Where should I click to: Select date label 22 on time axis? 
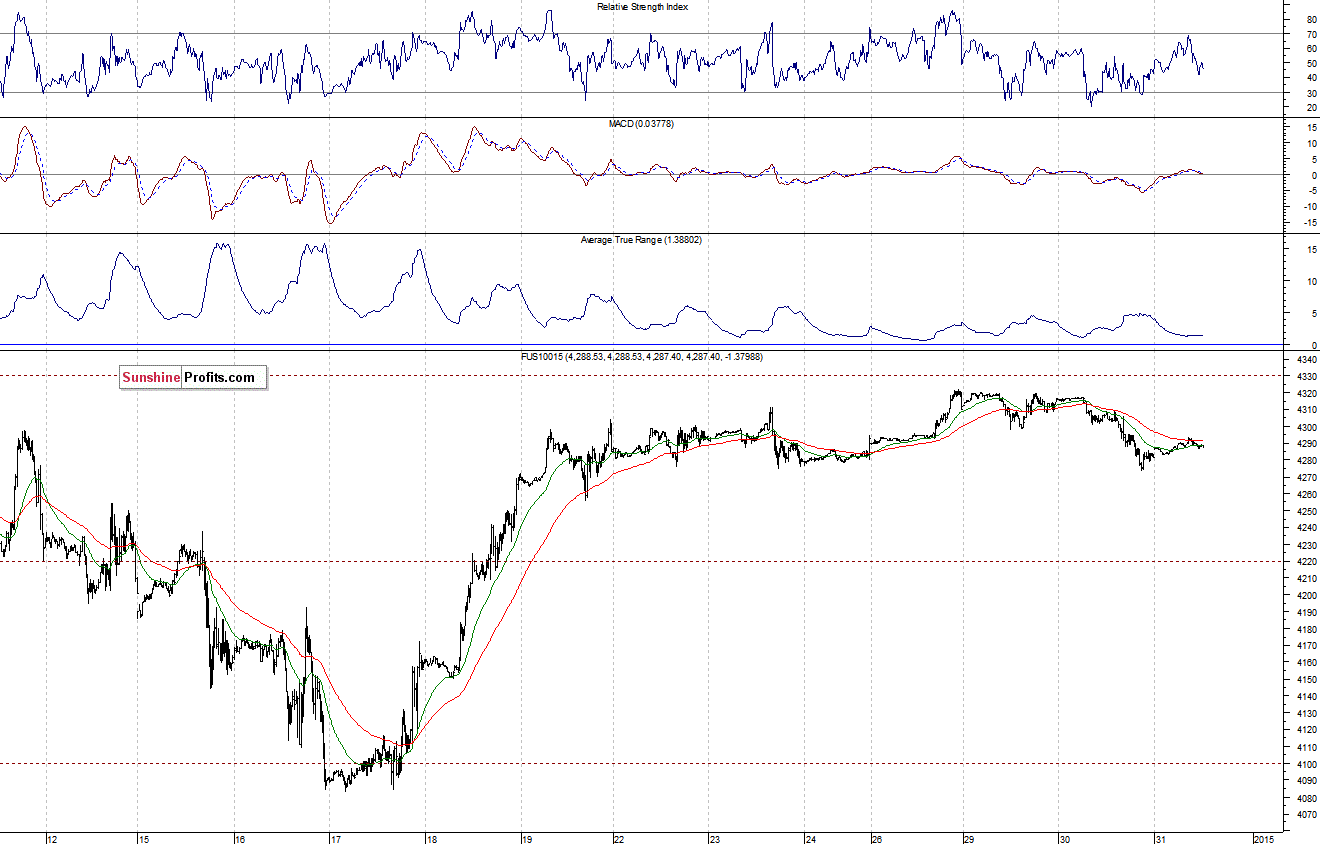point(620,838)
